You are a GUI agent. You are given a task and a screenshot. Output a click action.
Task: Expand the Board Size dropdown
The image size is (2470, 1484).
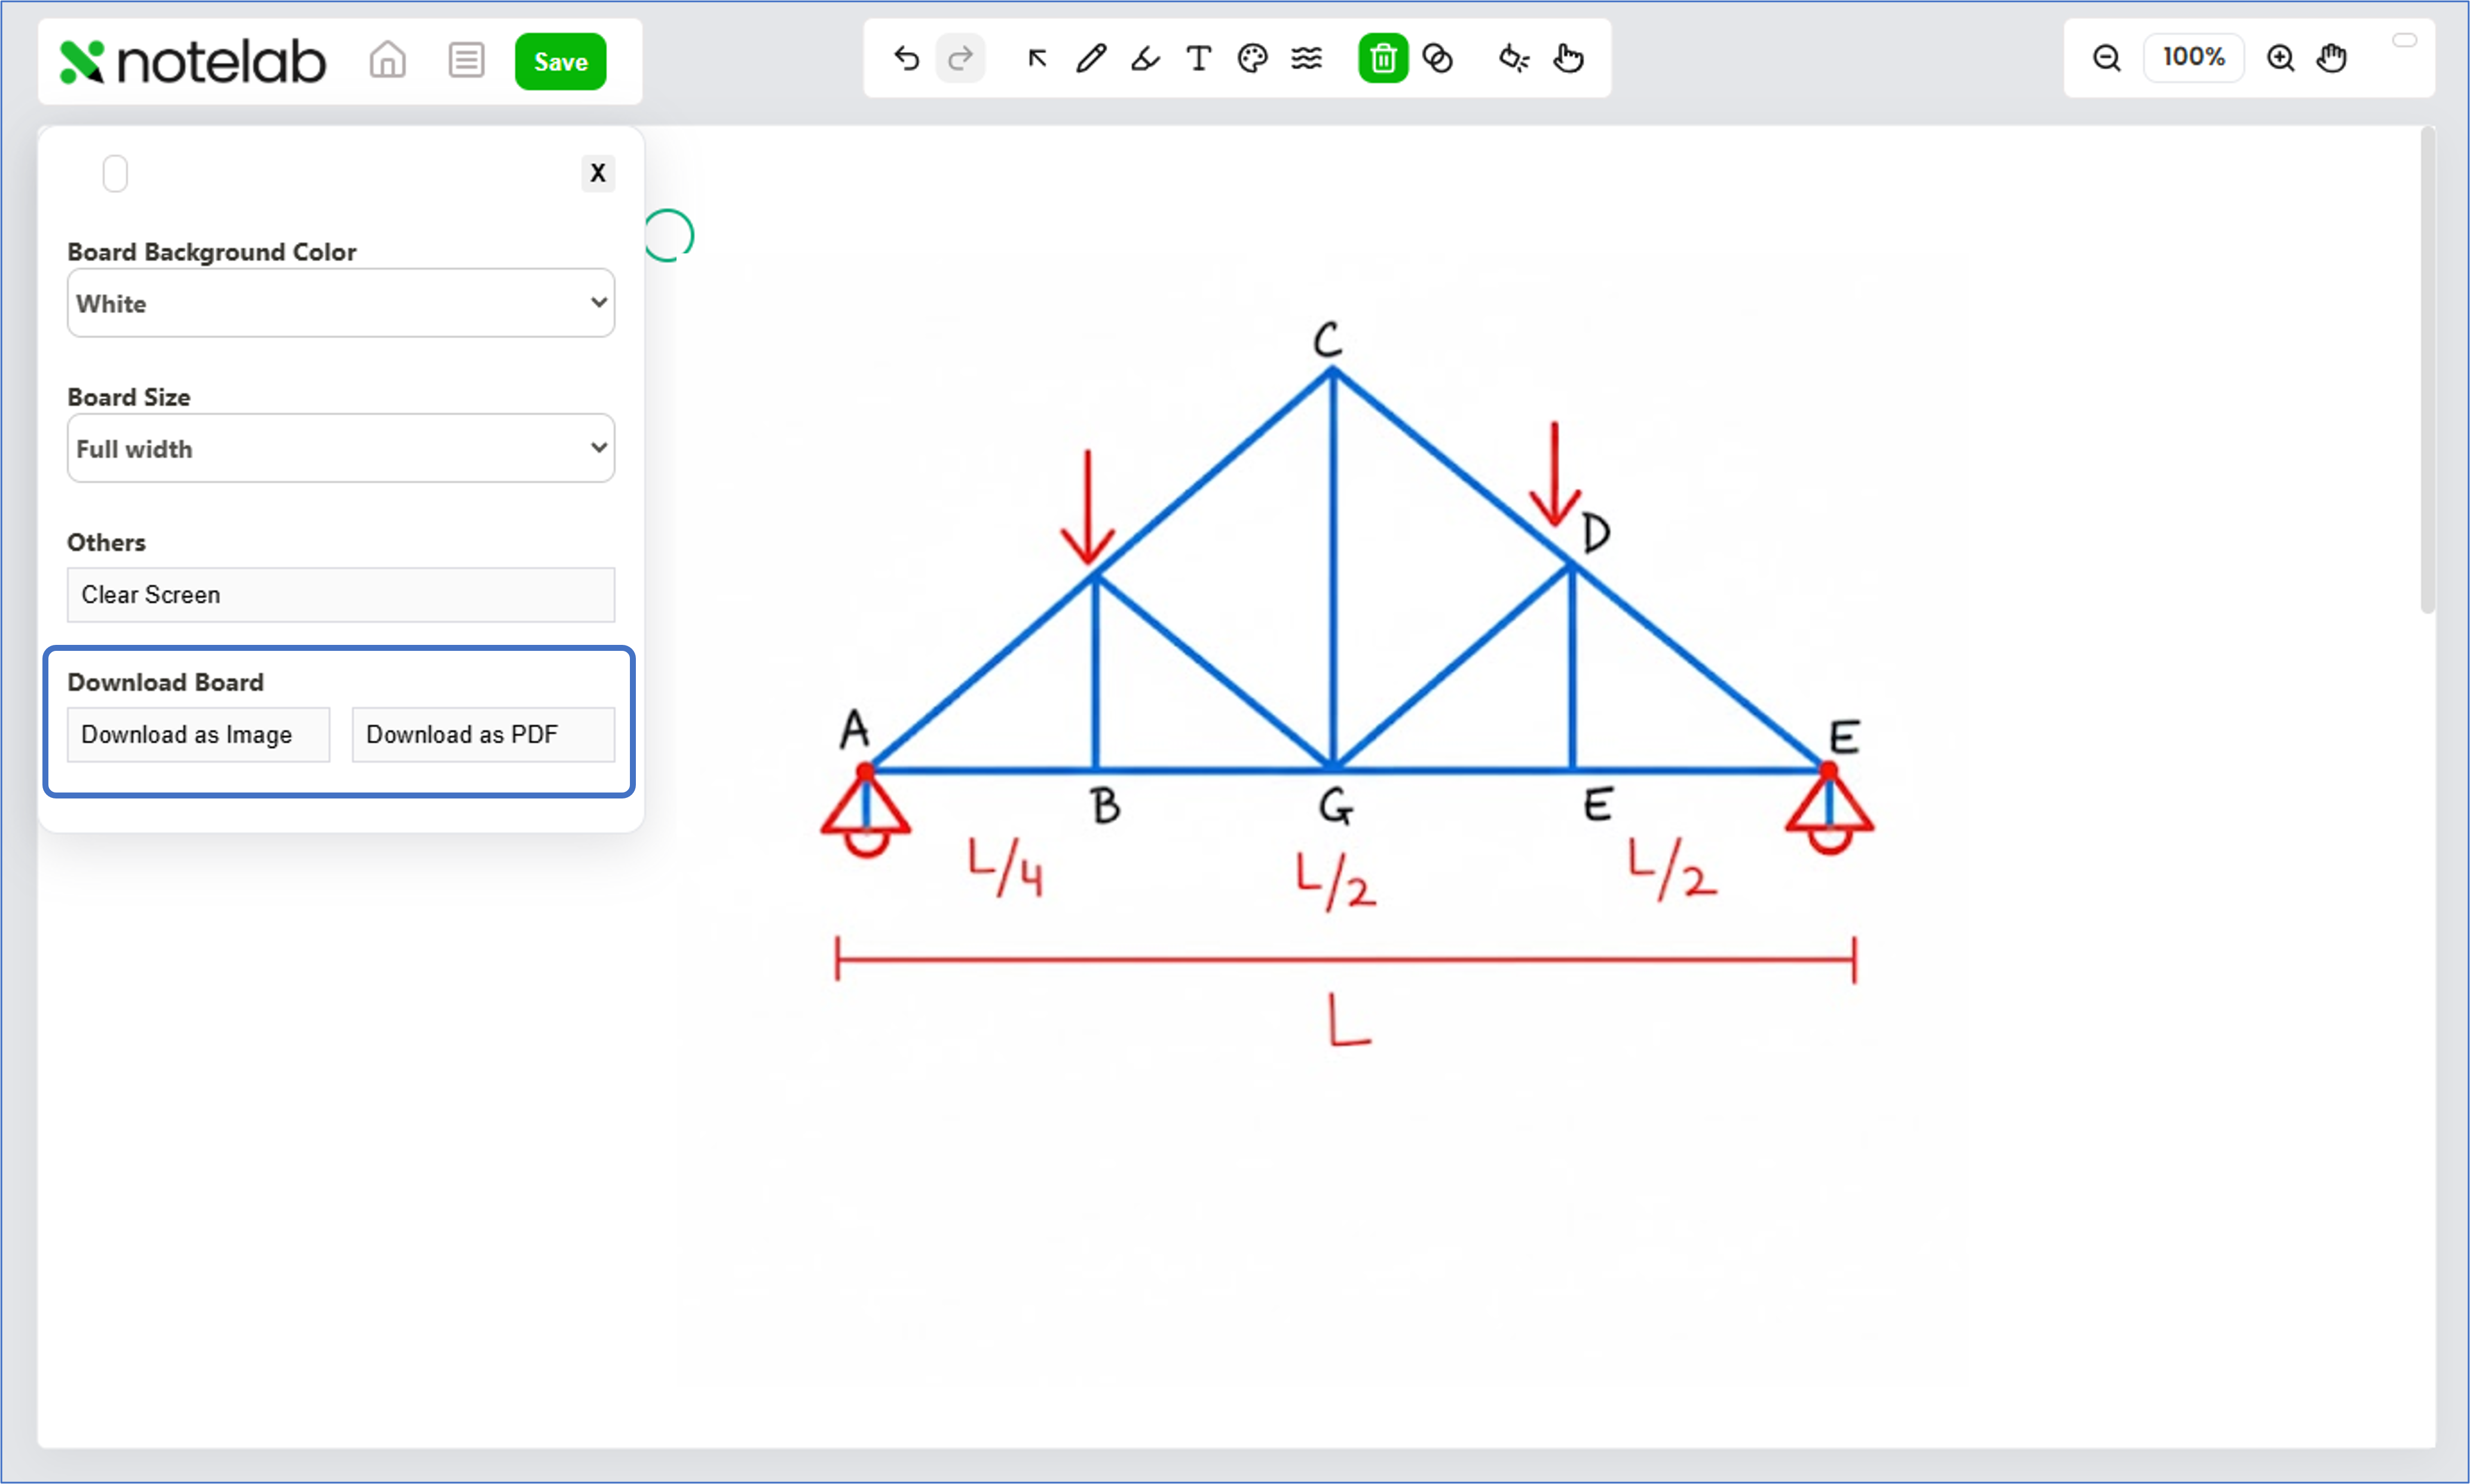click(340, 448)
